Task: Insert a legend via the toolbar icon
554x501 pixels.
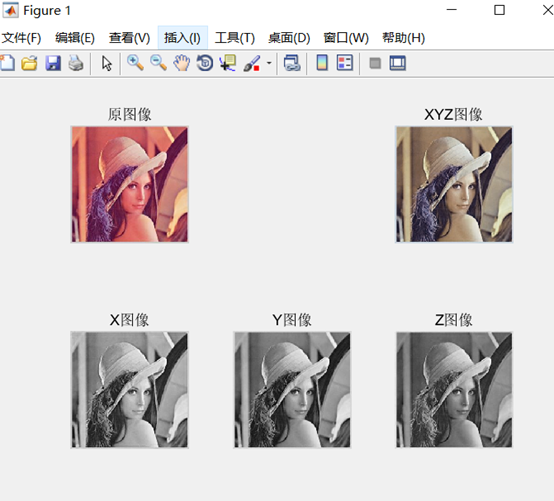Action: 345,63
